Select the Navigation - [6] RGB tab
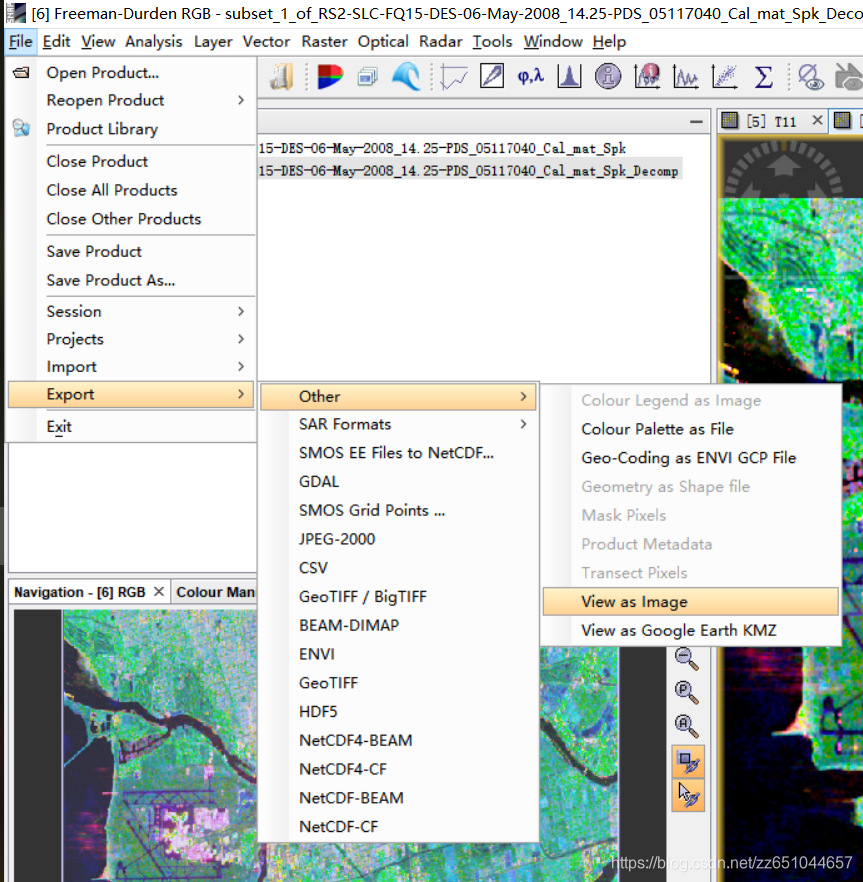Image resolution: width=863 pixels, height=882 pixels. point(79,592)
